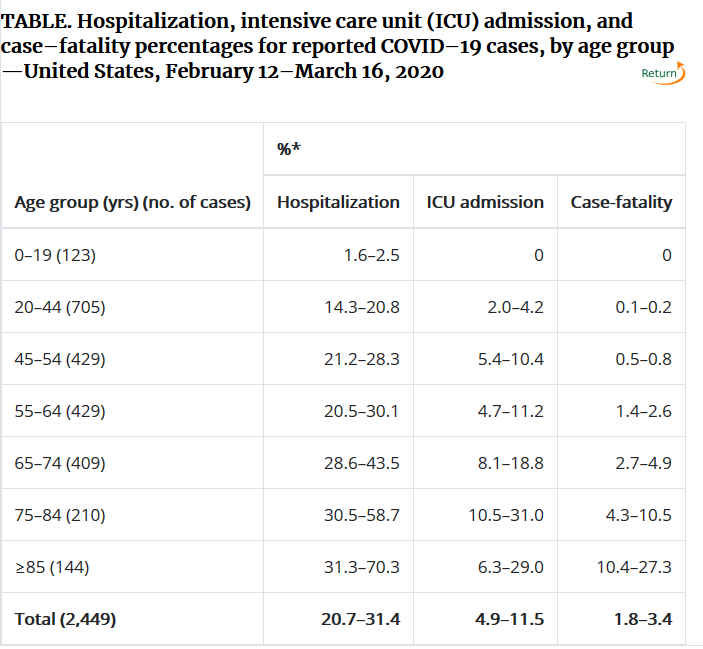The image size is (703, 649).
Task: Select the ≥85 (144) row label
Action: (x=54, y=567)
